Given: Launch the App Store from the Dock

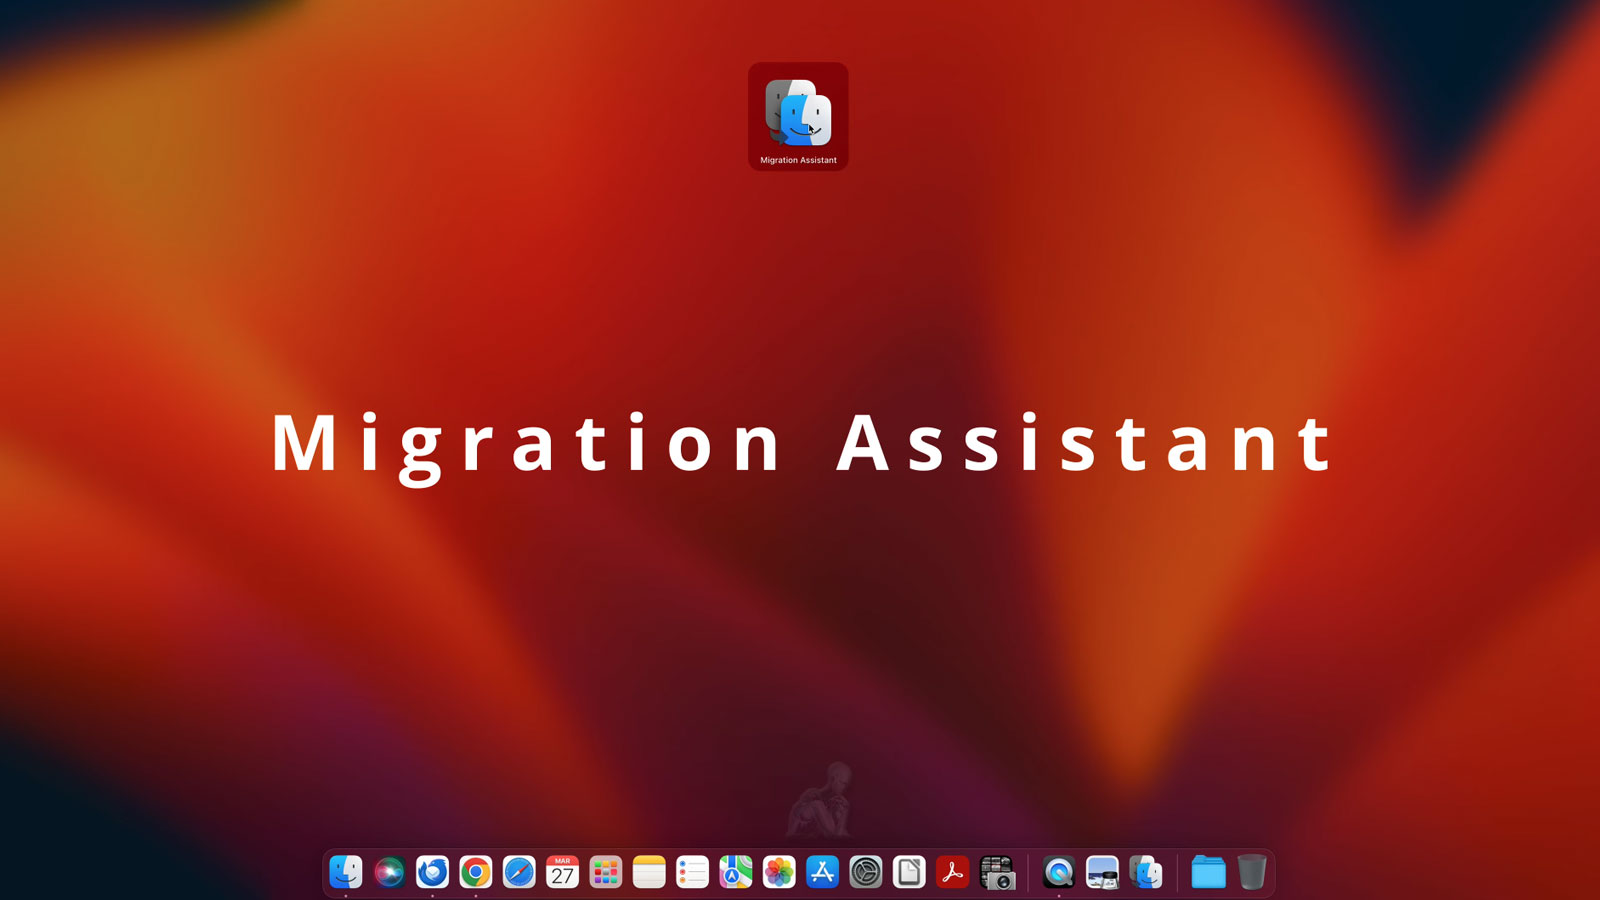Looking at the screenshot, I should point(822,872).
